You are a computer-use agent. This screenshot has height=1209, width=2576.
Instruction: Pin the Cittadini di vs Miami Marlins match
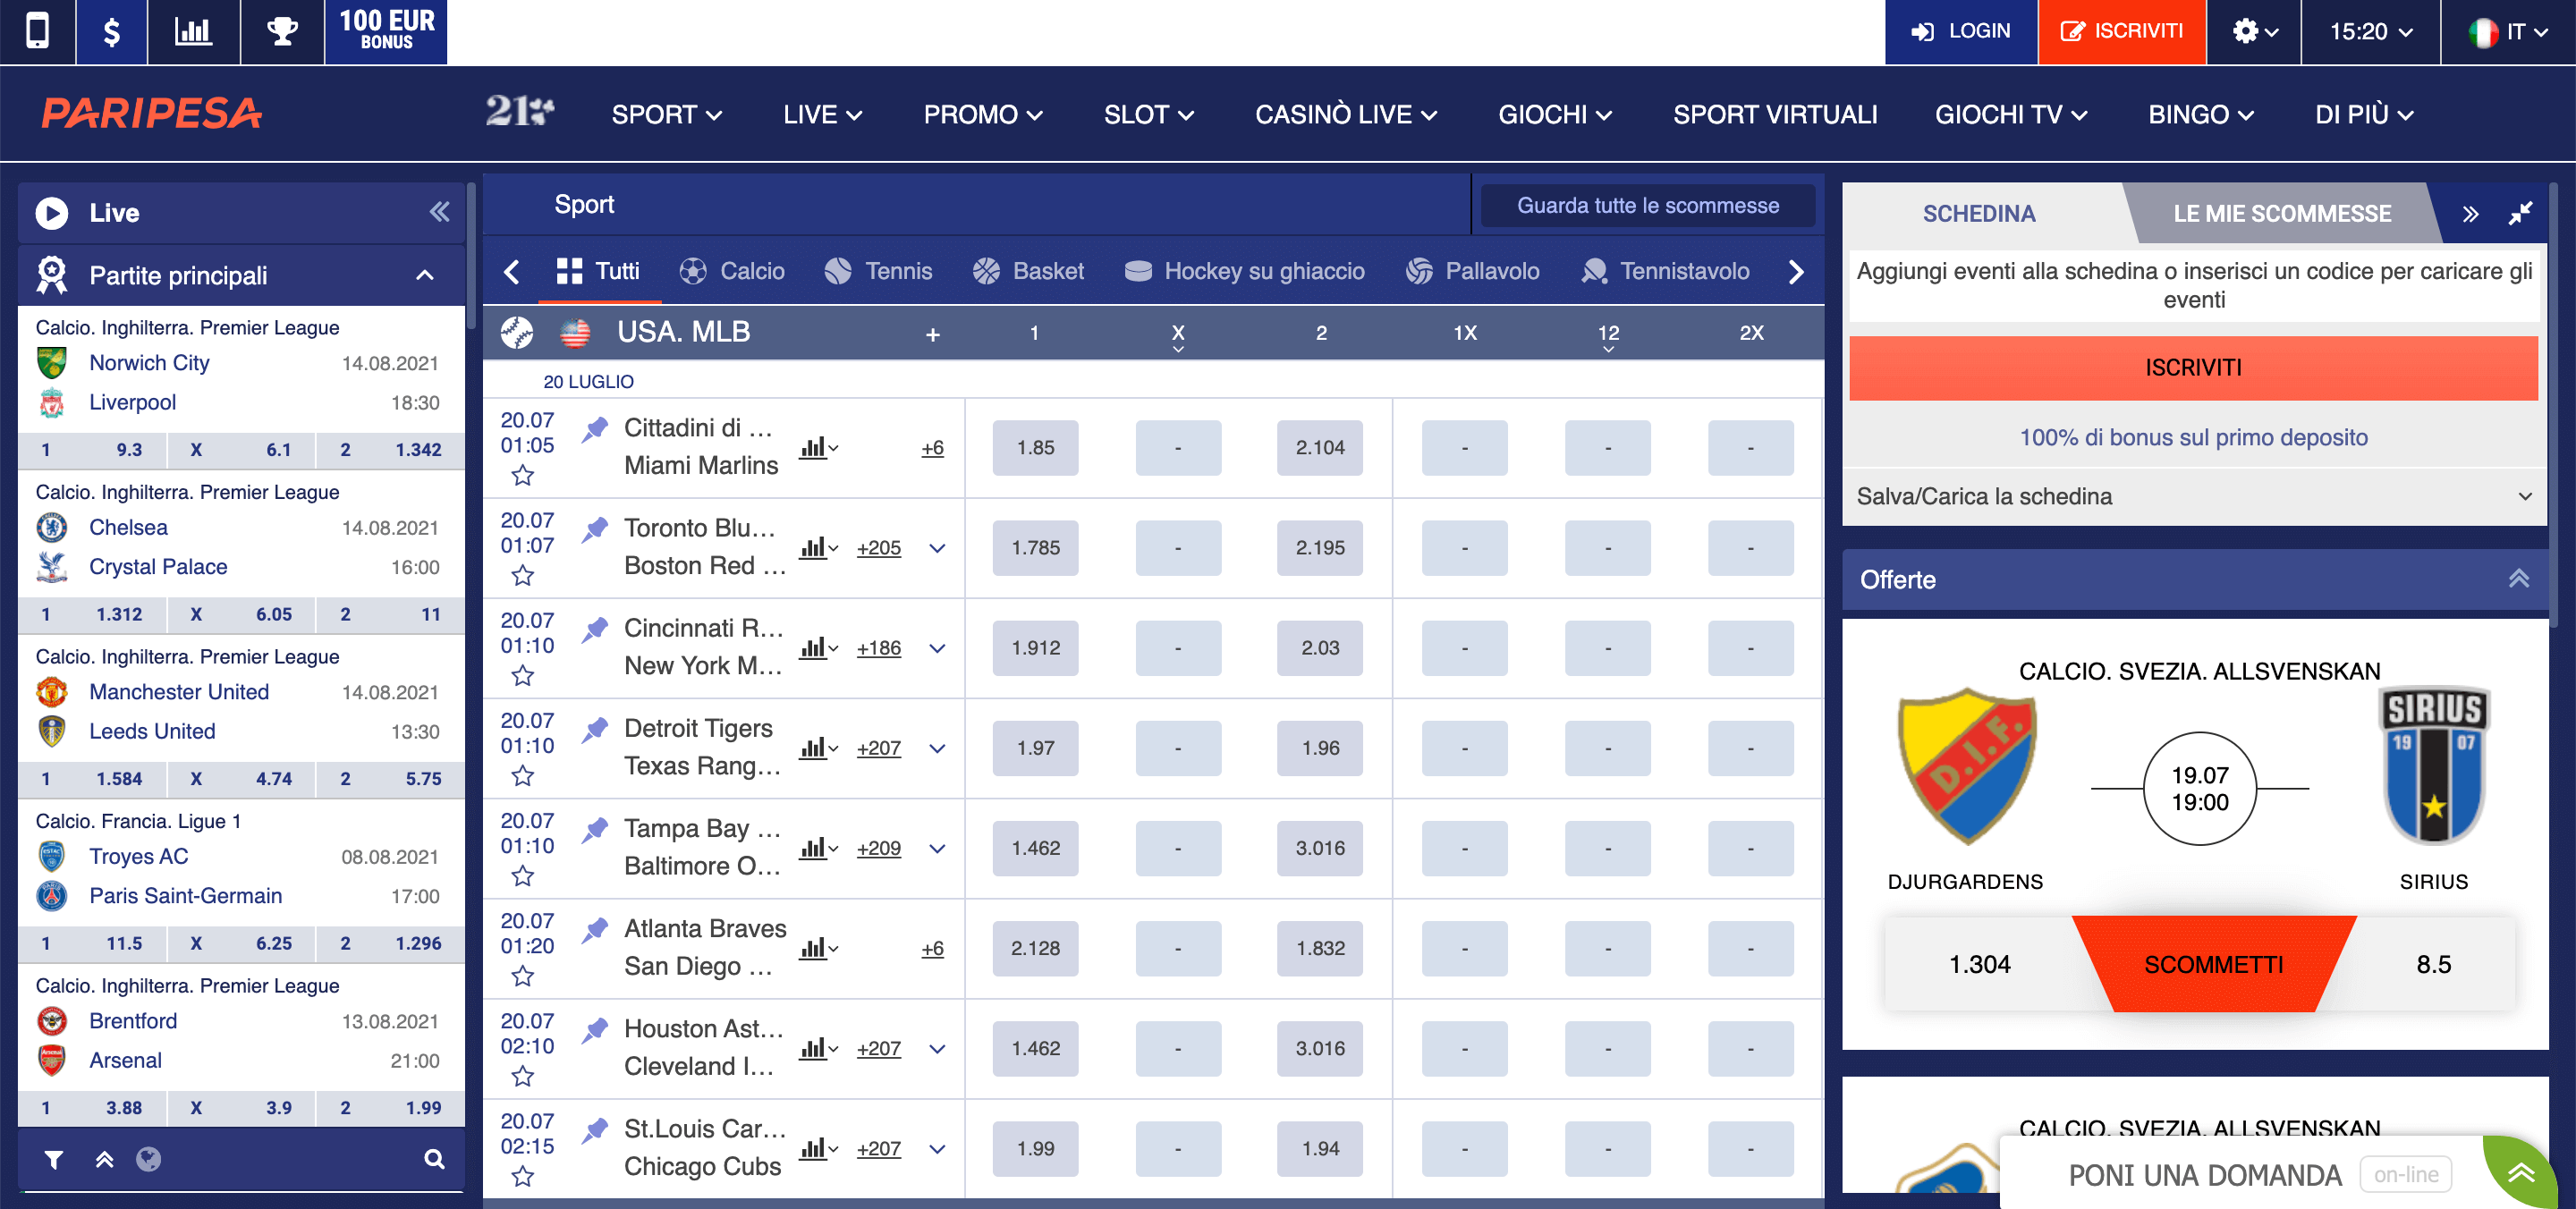(595, 429)
